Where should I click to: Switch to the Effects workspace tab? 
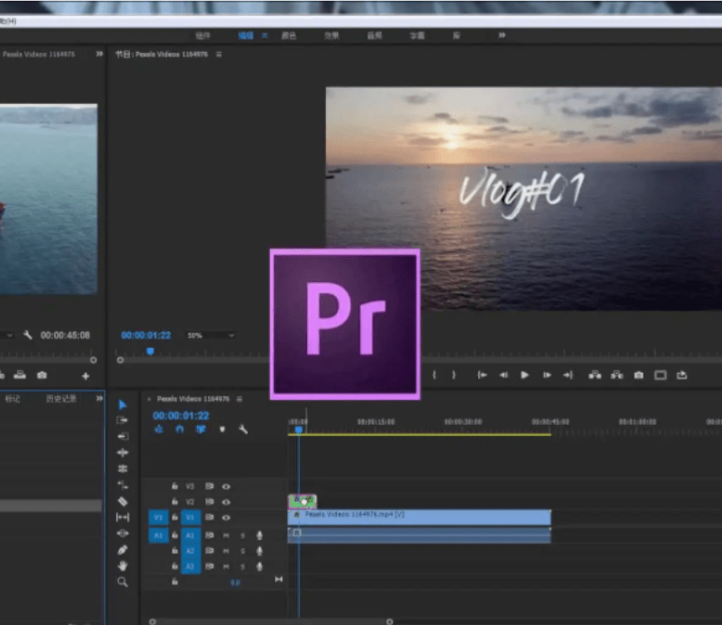[x=332, y=35]
